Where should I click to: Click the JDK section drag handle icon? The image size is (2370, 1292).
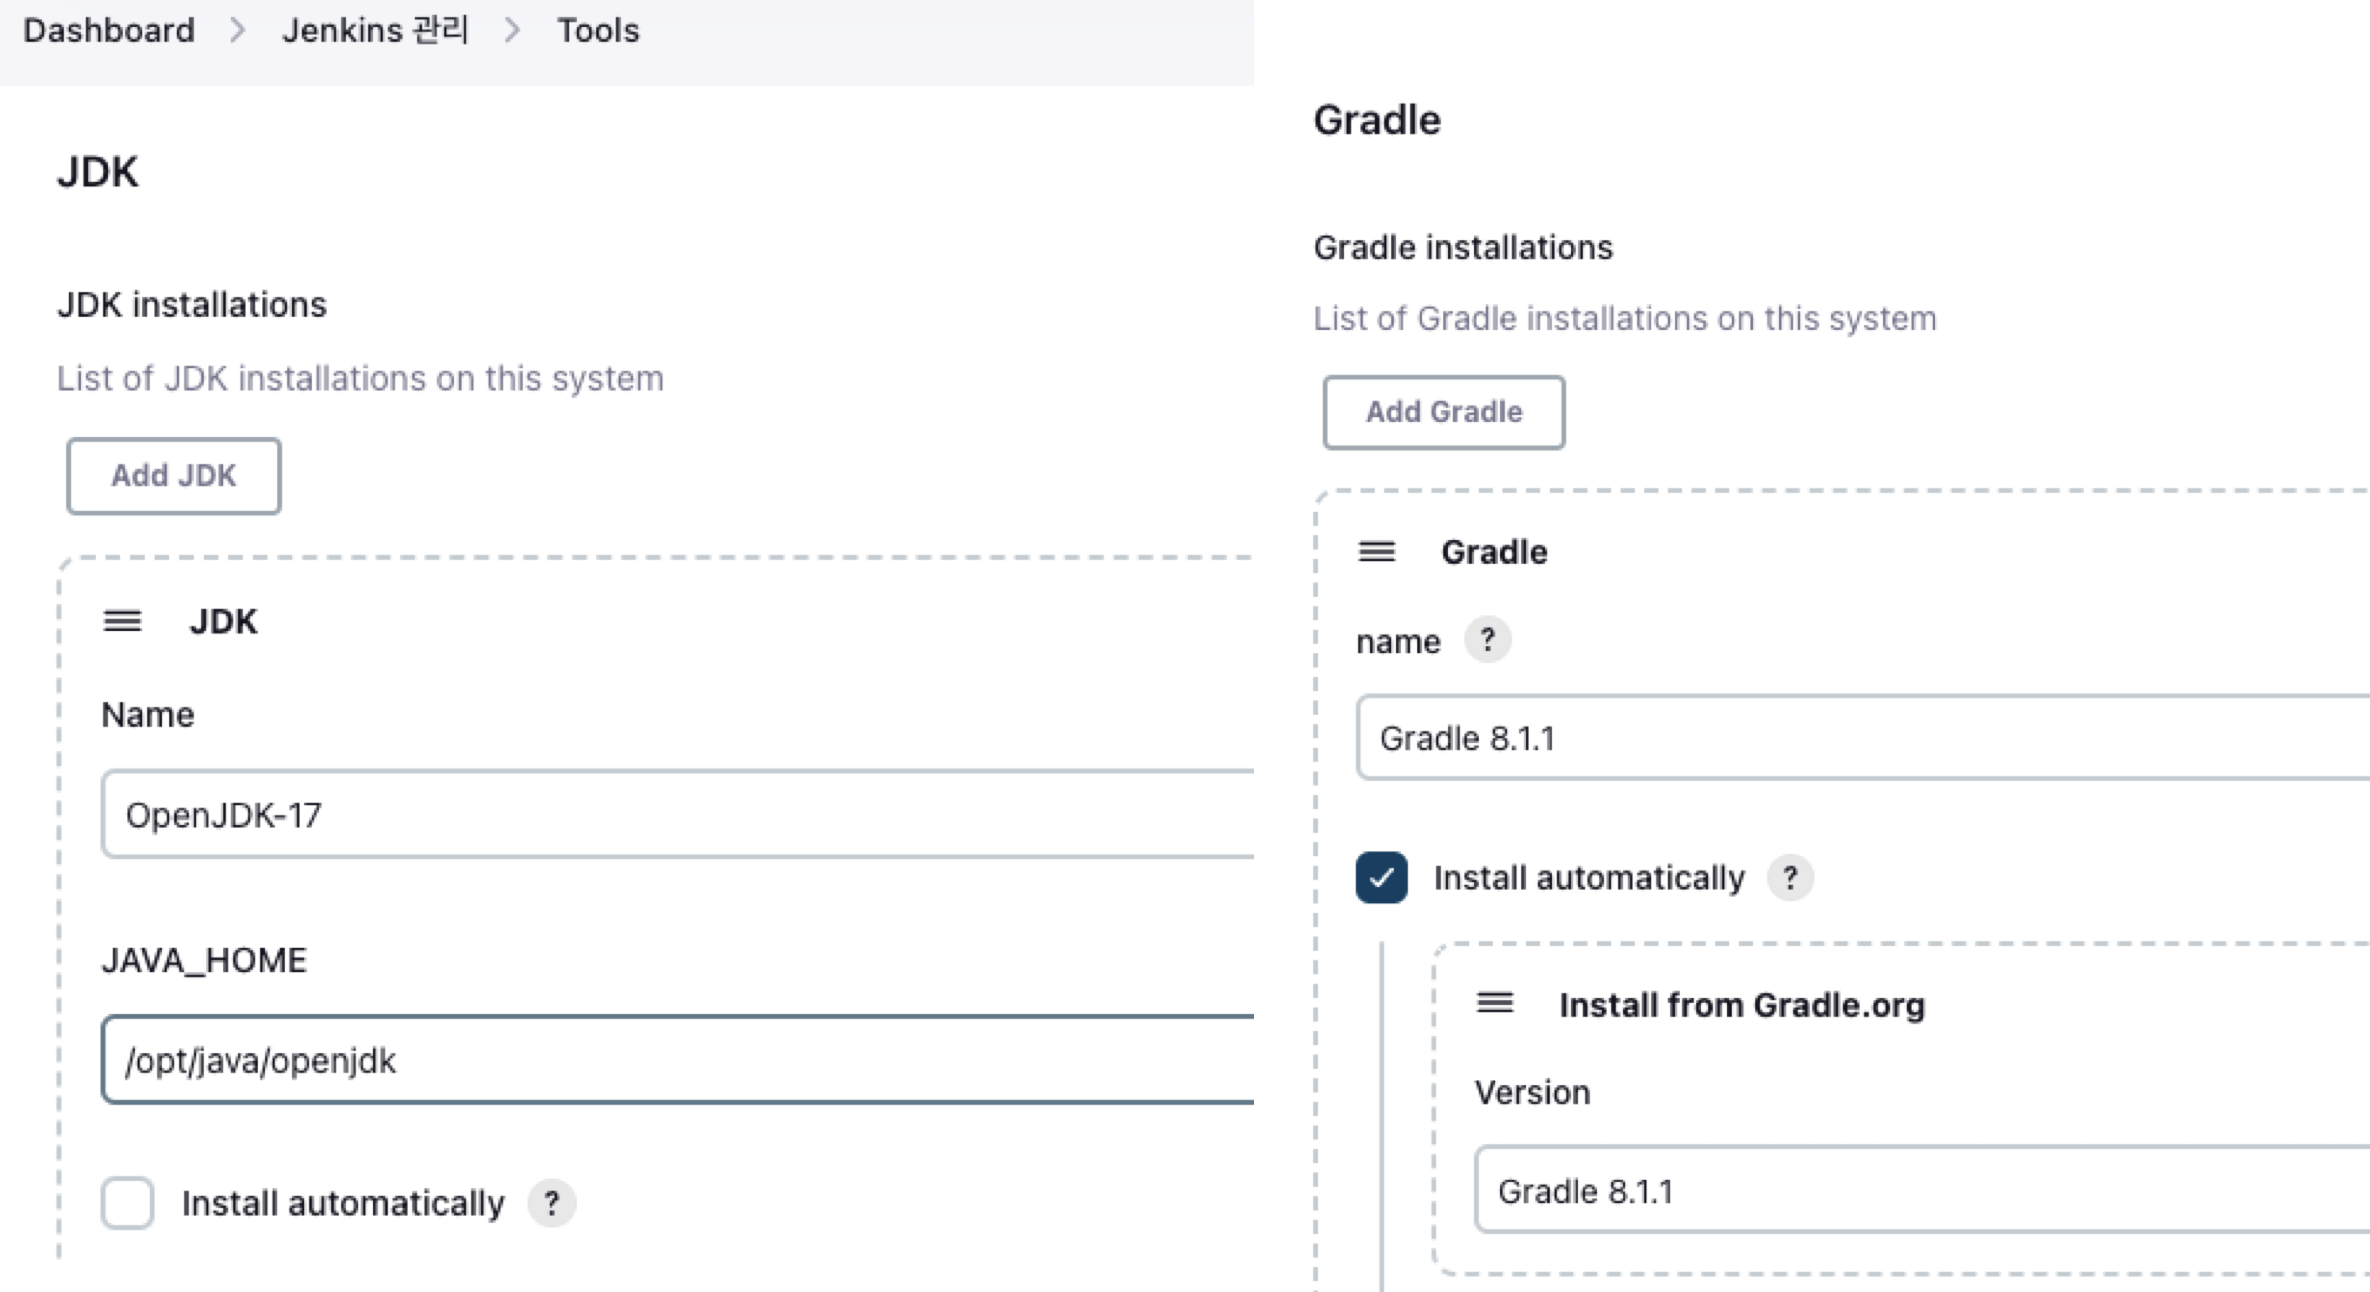pyautogui.click(x=122, y=621)
